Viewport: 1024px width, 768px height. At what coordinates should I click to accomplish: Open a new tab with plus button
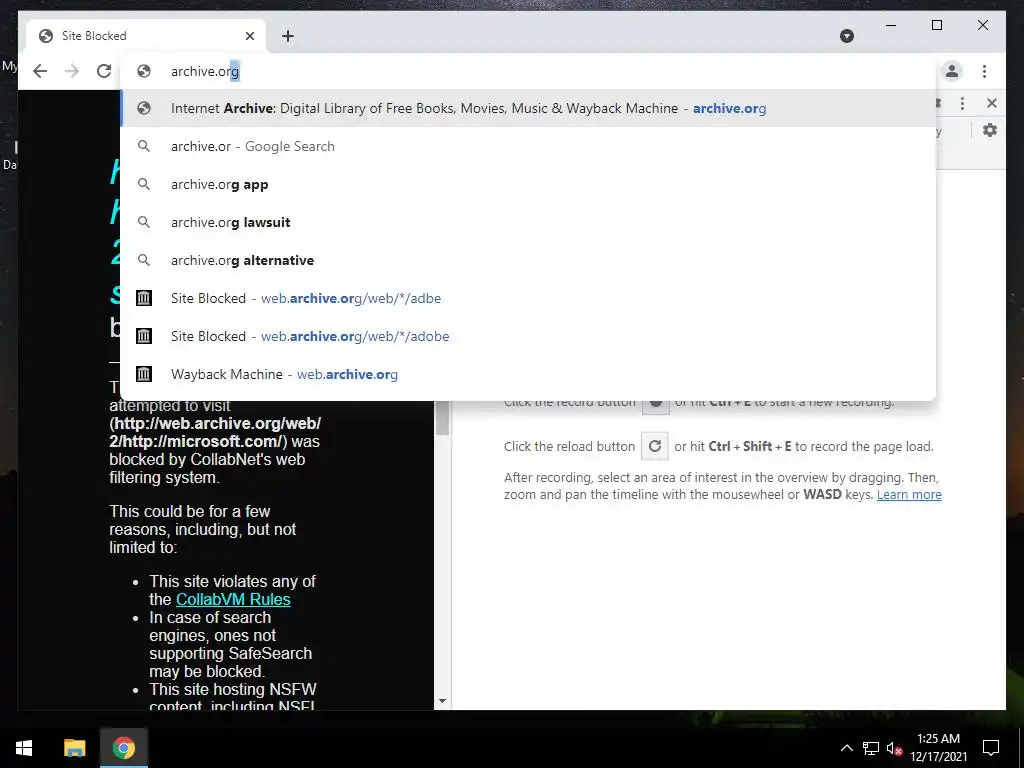[x=288, y=36]
